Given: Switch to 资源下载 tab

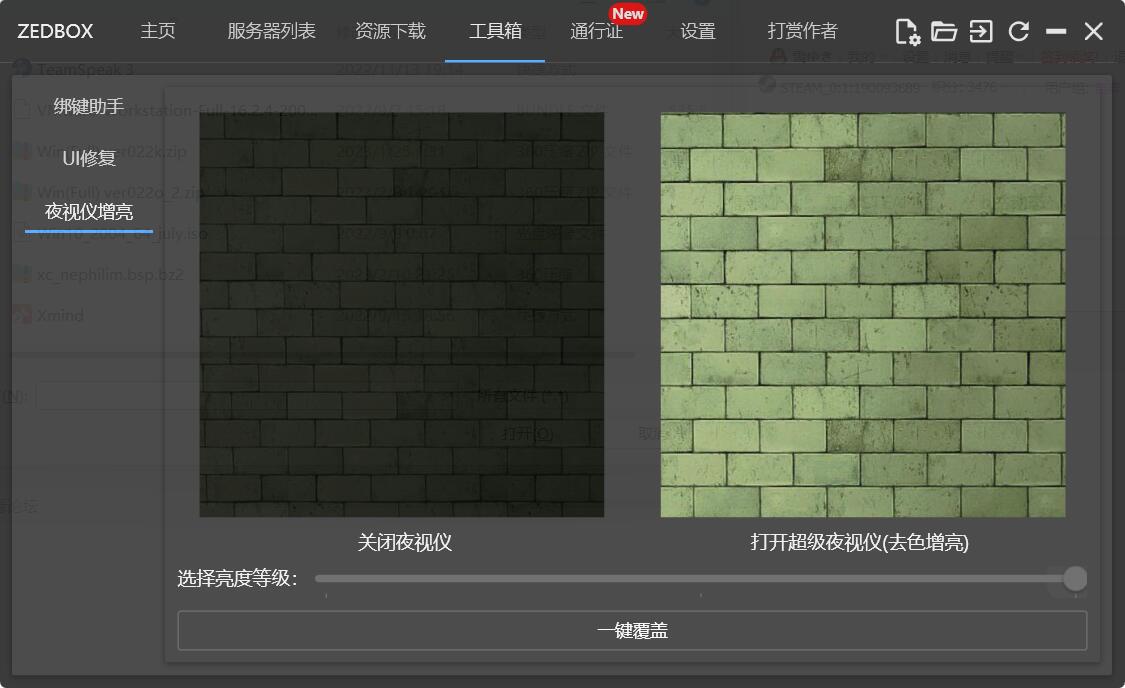Looking at the screenshot, I should [x=390, y=31].
